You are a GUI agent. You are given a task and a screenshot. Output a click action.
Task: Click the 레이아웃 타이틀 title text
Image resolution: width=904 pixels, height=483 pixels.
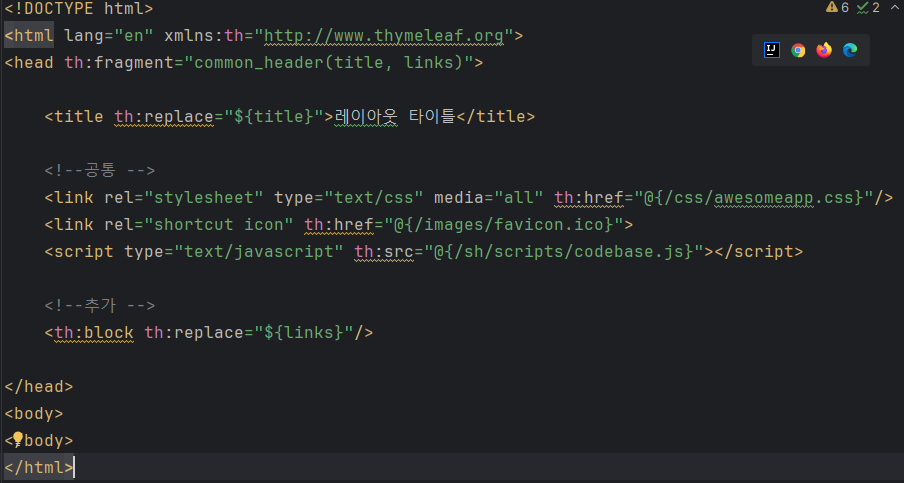395,116
